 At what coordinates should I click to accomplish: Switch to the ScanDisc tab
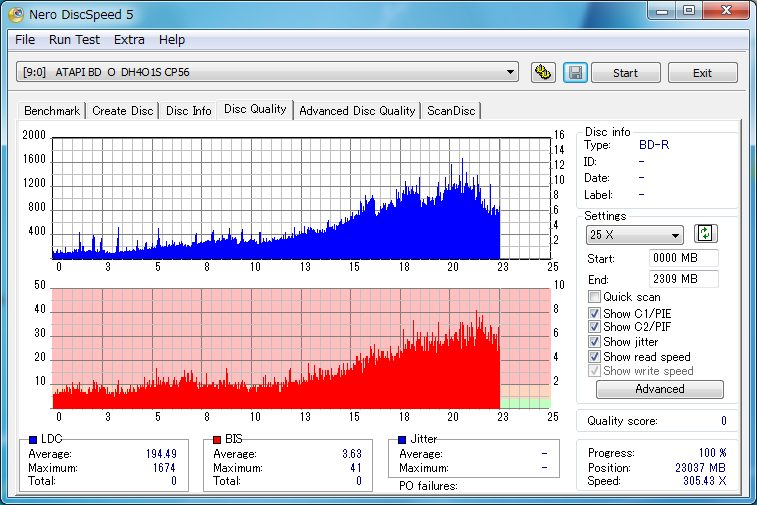coord(451,111)
